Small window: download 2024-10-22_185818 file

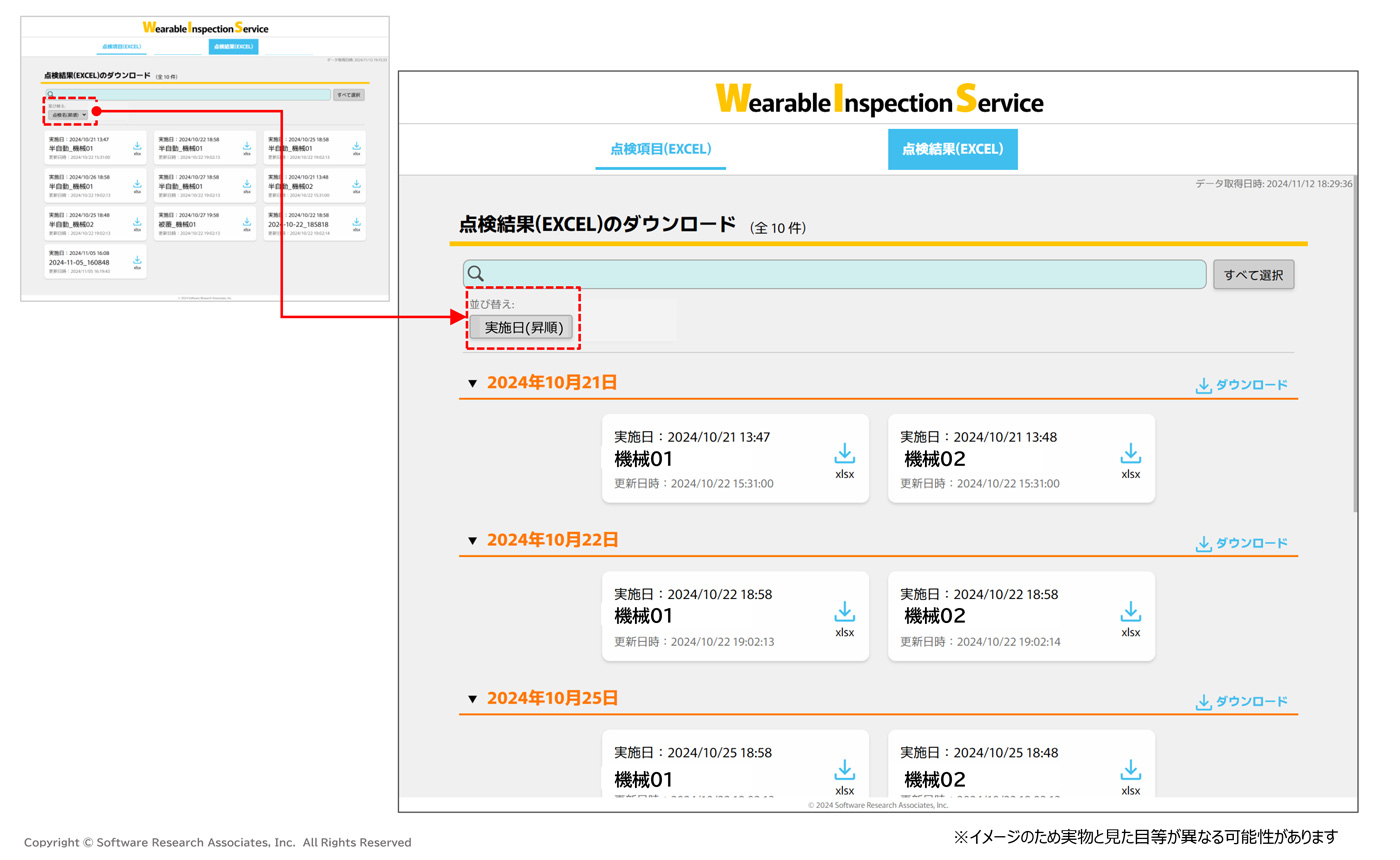357,224
